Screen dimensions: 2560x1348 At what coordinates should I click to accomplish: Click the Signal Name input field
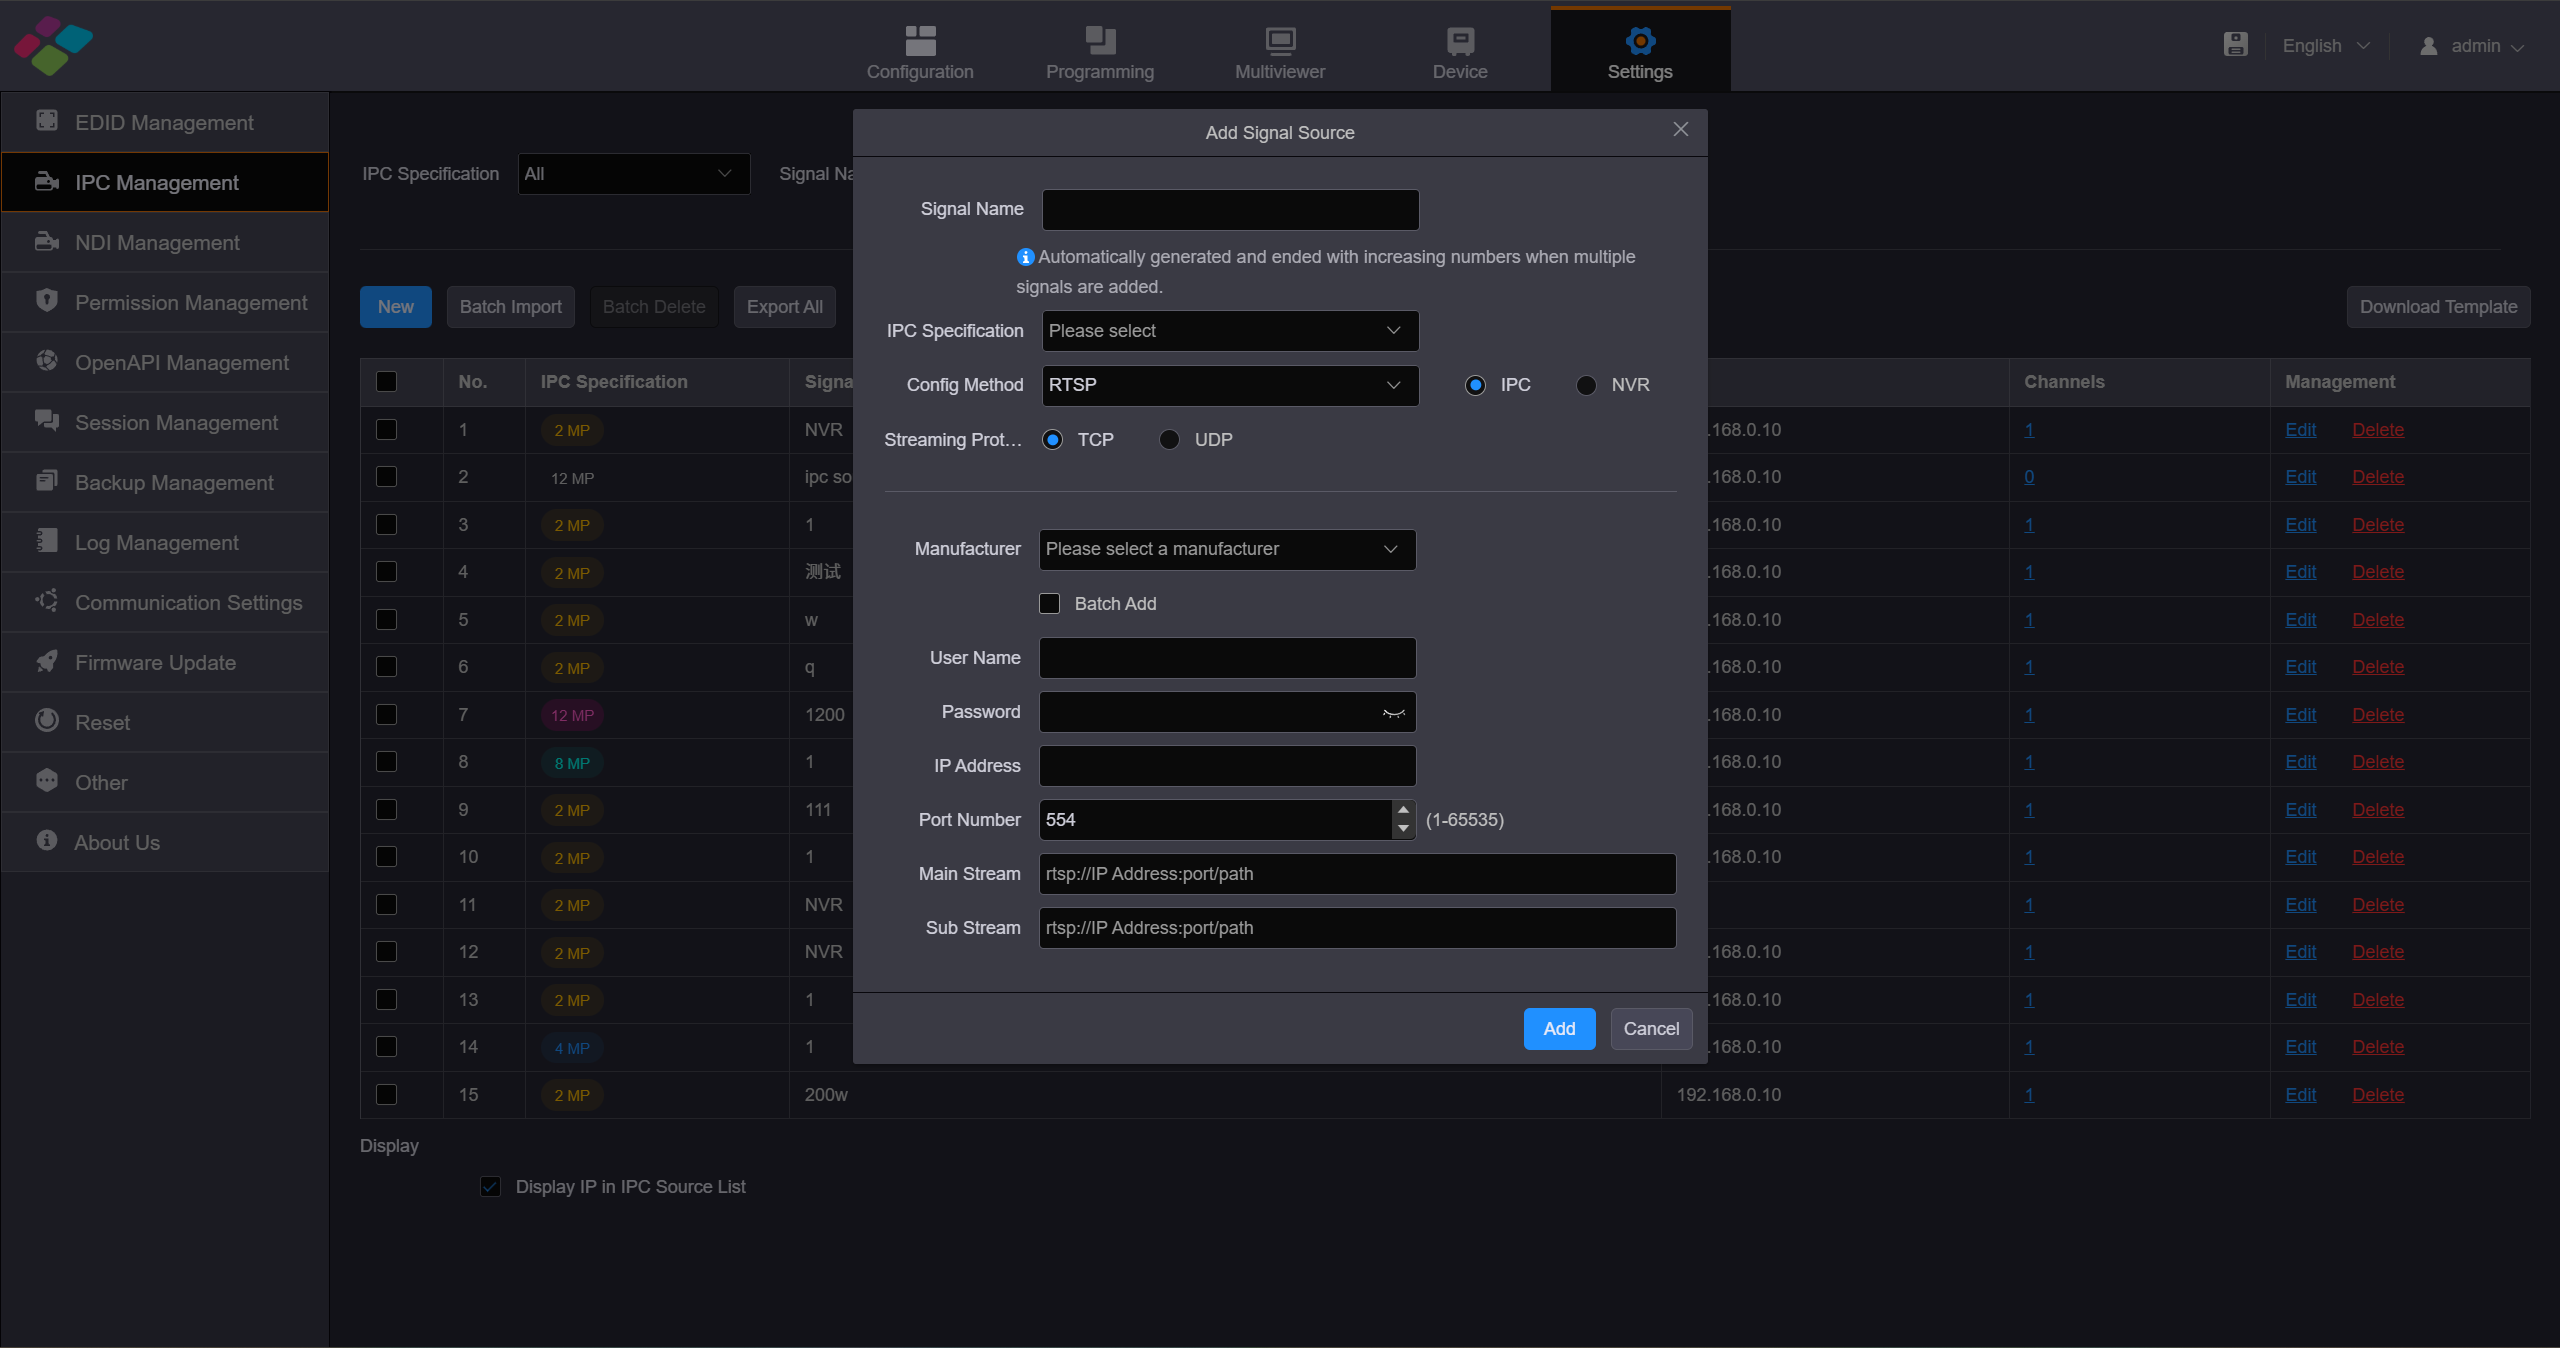1229,209
